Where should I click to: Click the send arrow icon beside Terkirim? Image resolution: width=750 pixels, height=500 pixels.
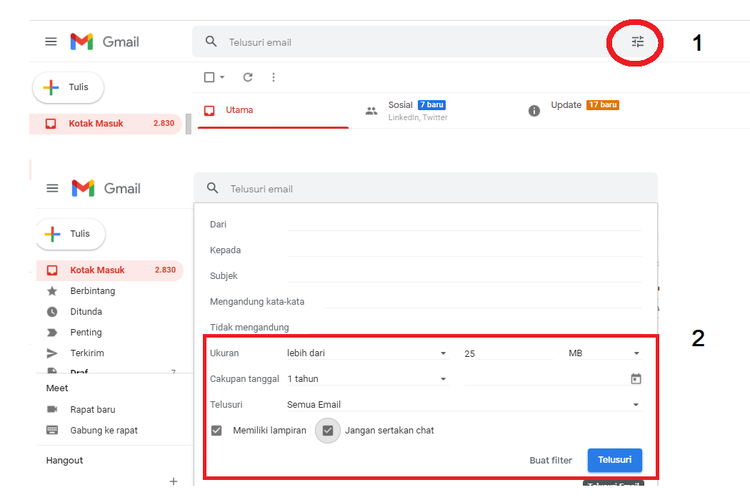pos(52,353)
